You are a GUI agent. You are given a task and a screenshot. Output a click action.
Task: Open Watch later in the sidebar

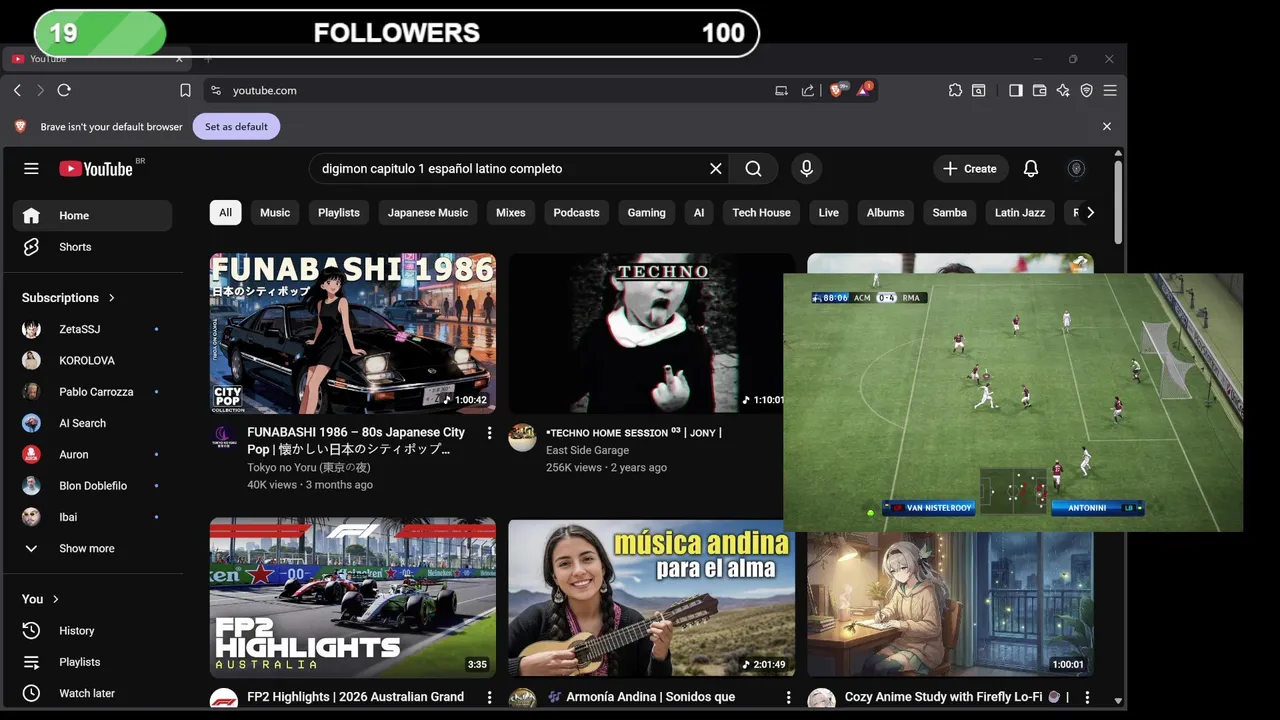[x=92, y=693]
